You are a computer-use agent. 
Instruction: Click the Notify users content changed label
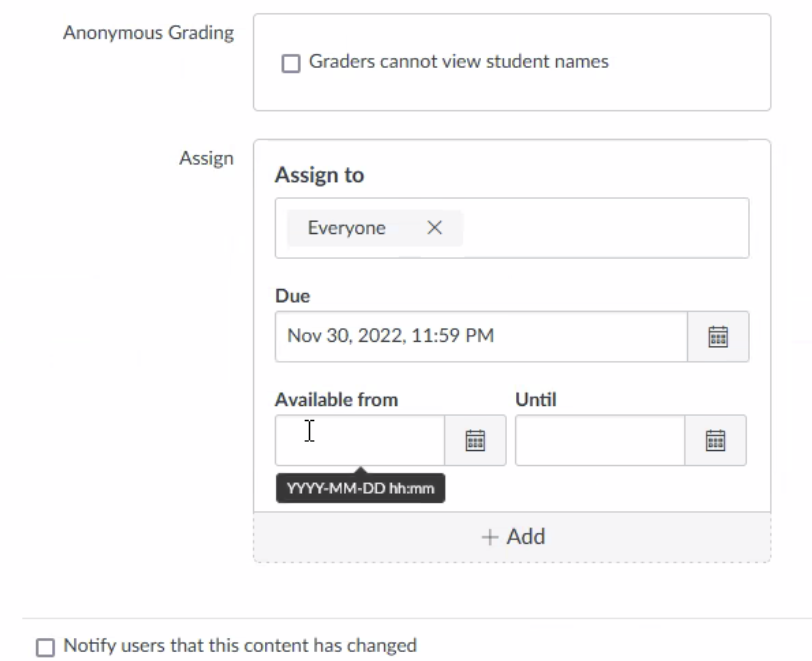click(x=240, y=645)
